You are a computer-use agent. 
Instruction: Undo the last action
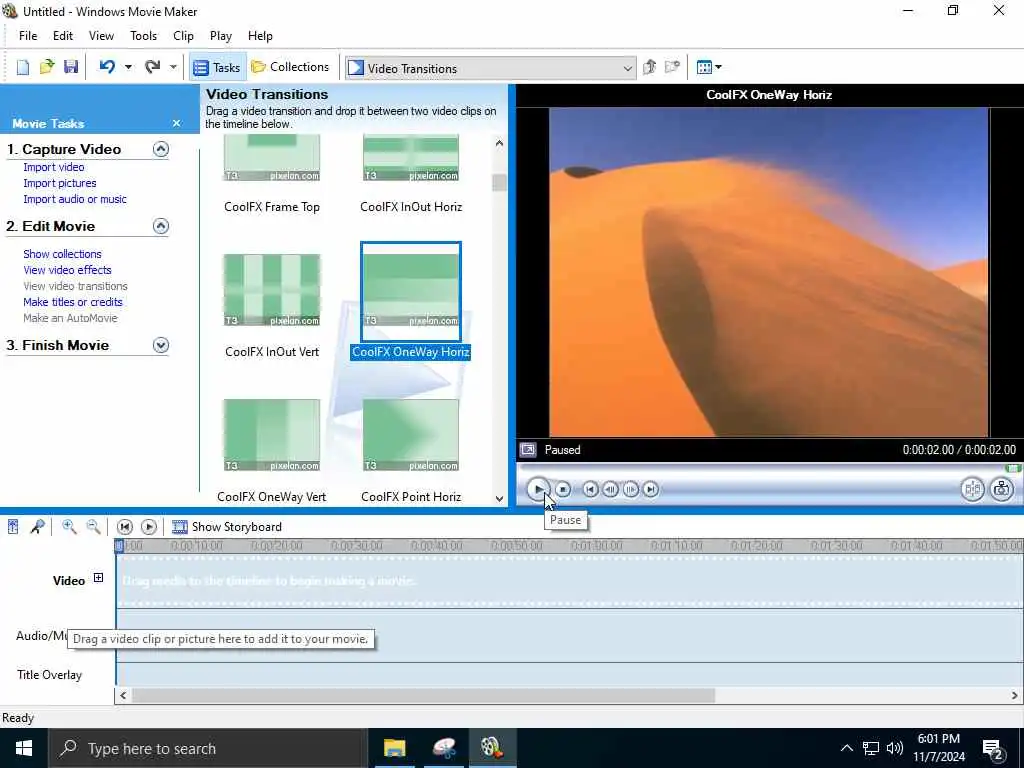tap(107, 67)
